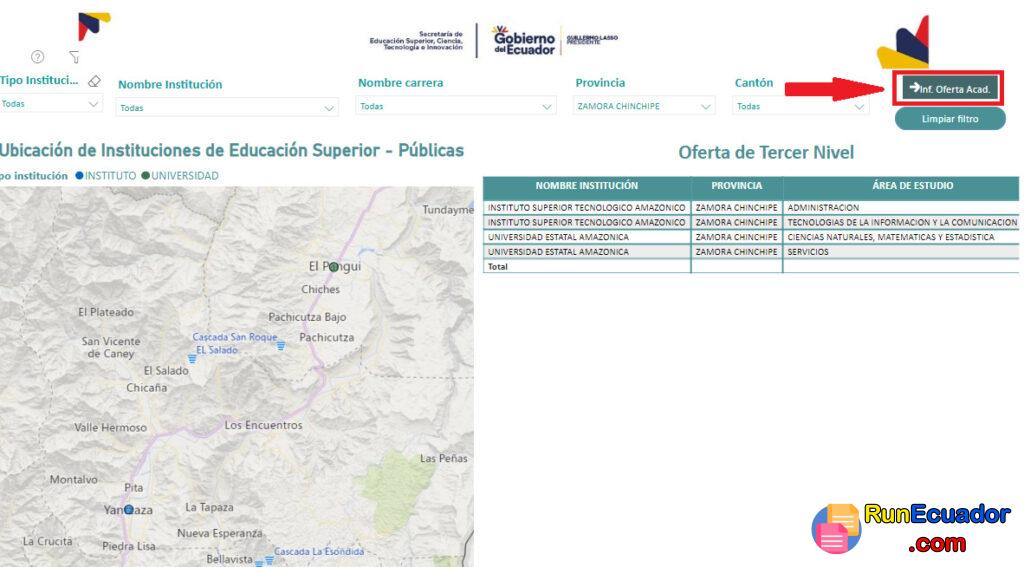Click the Oferta de Tercer Nivel title
The height and width of the screenshot is (567, 1024).
(766, 153)
